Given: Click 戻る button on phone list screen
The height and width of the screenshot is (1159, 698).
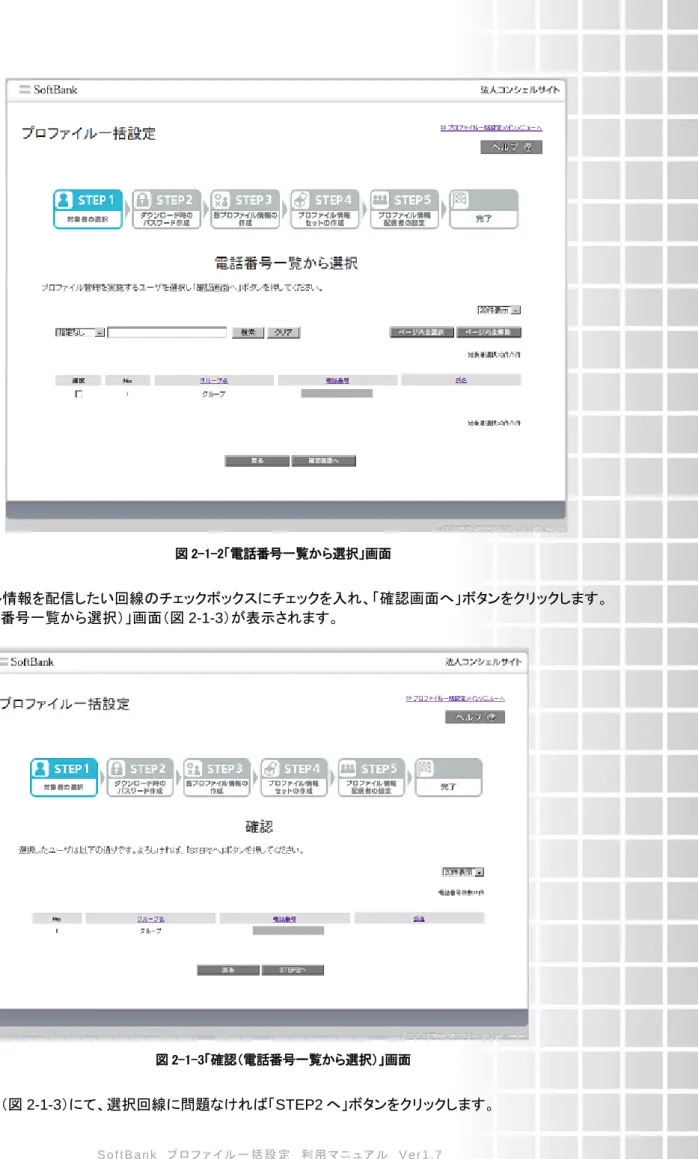Looking at the screenshot, I should click(257, 460).
